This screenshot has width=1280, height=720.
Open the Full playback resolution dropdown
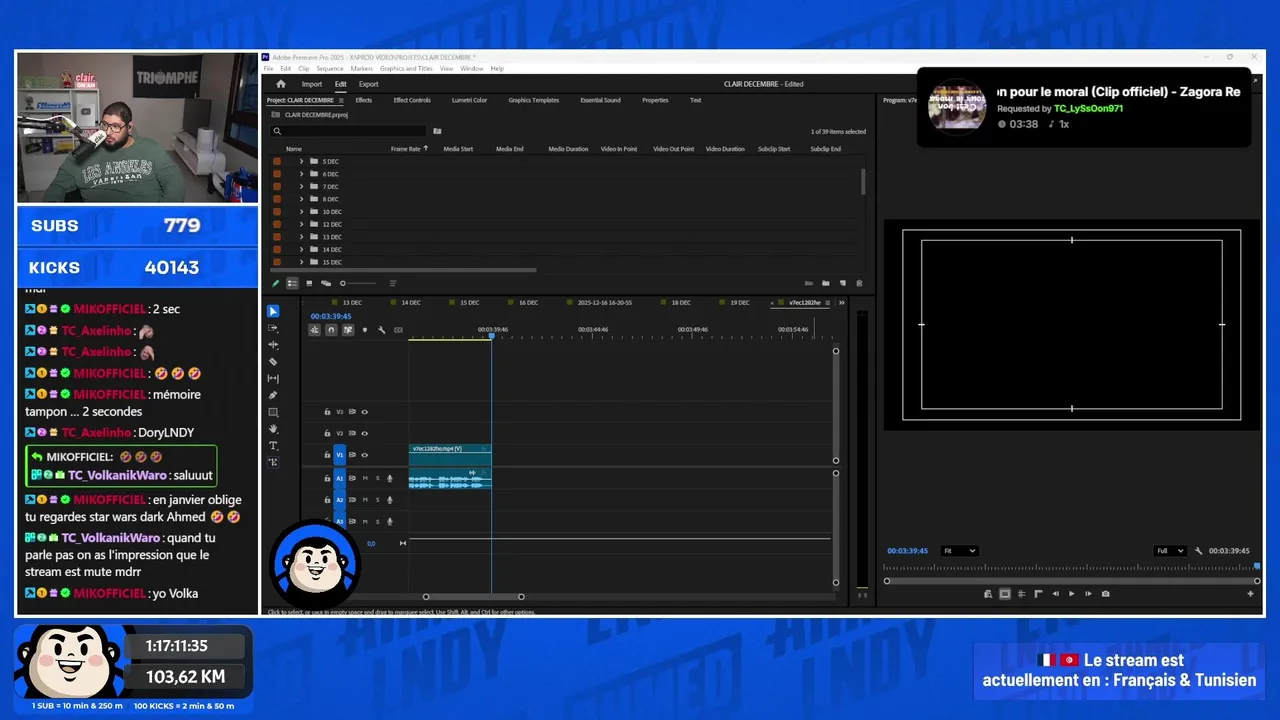1170,551
